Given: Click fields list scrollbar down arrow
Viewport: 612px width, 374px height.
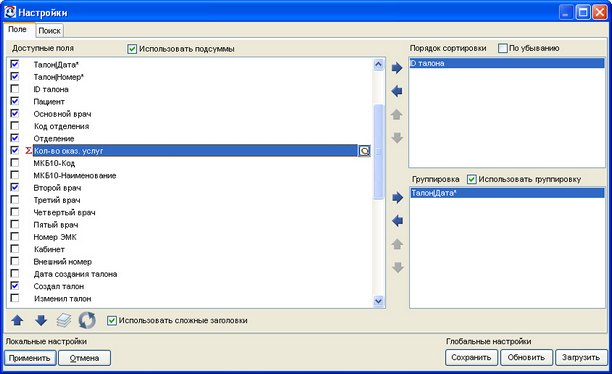Looking at the screenshot, I should pos(378,301).
